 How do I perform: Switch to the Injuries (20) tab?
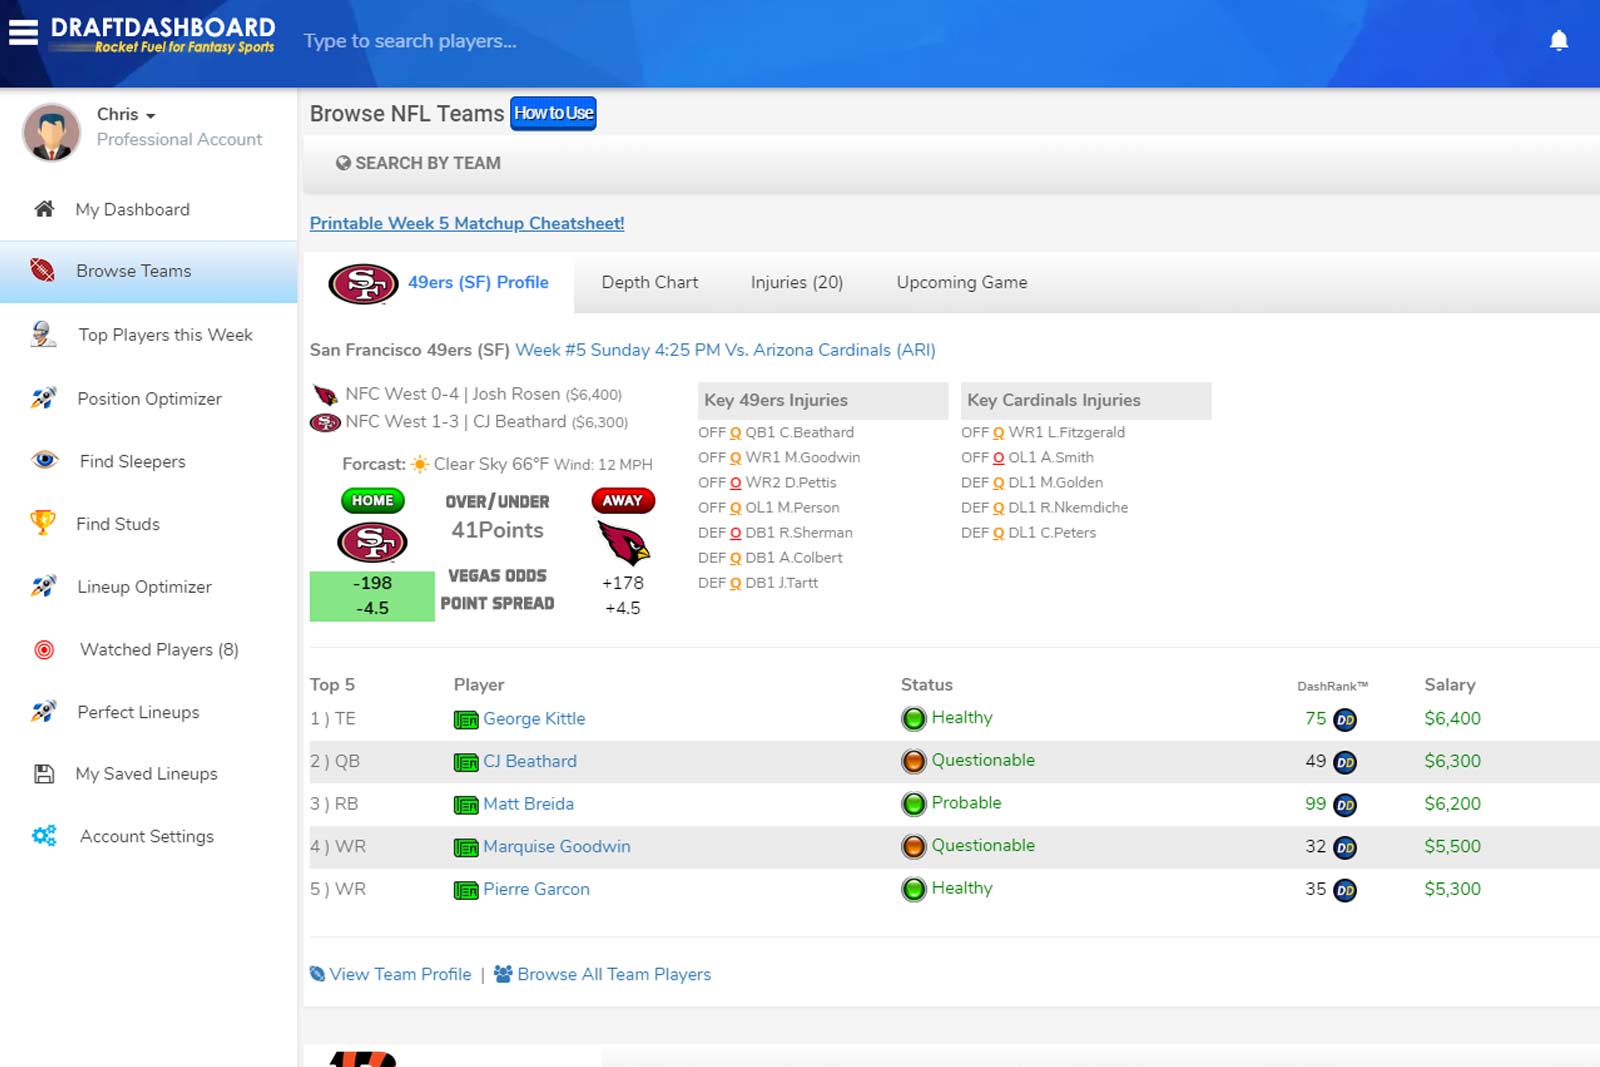[x=797, y=283]
